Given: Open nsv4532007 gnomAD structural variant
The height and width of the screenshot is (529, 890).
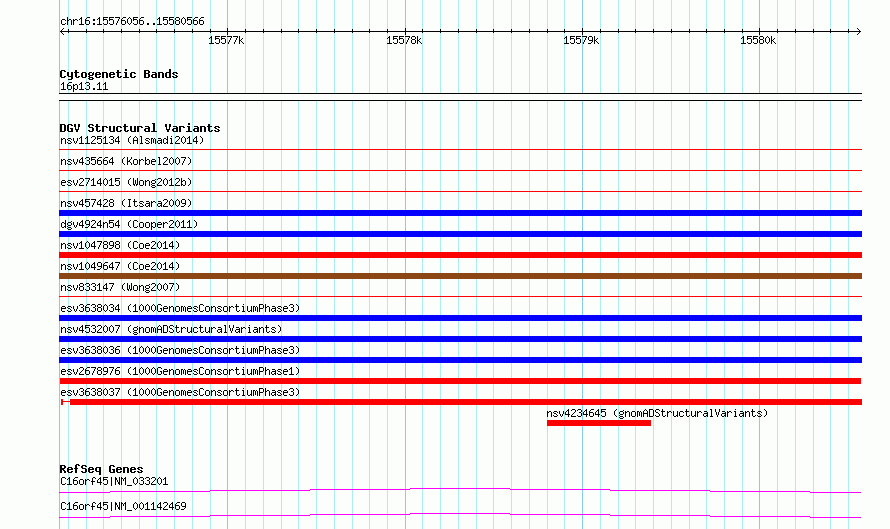Looking at the screenshot, I should [171, 329].
